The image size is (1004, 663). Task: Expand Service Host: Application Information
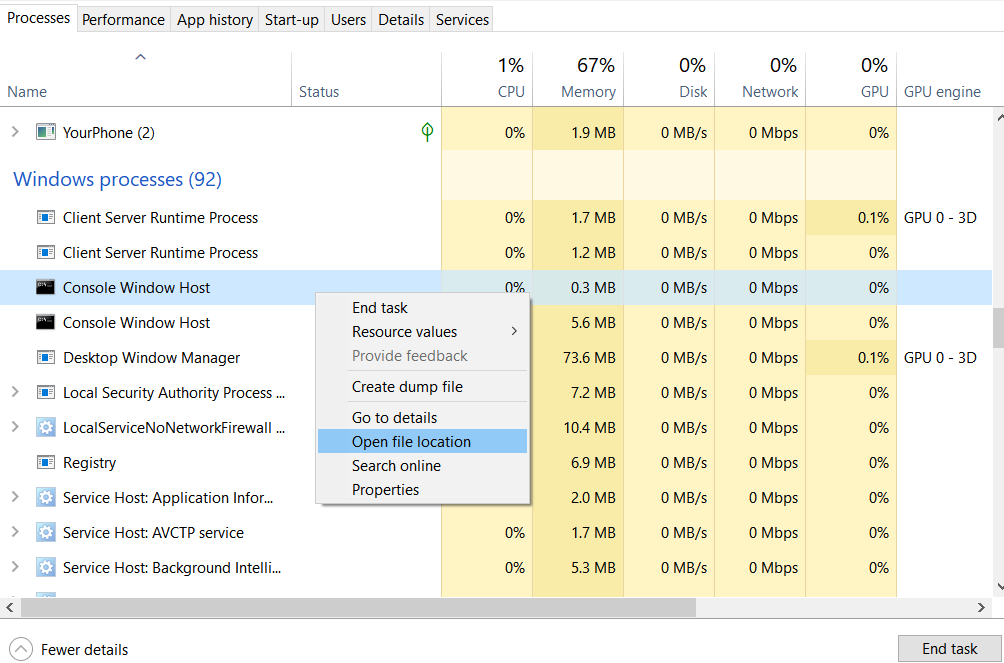[x=16, y=497]
